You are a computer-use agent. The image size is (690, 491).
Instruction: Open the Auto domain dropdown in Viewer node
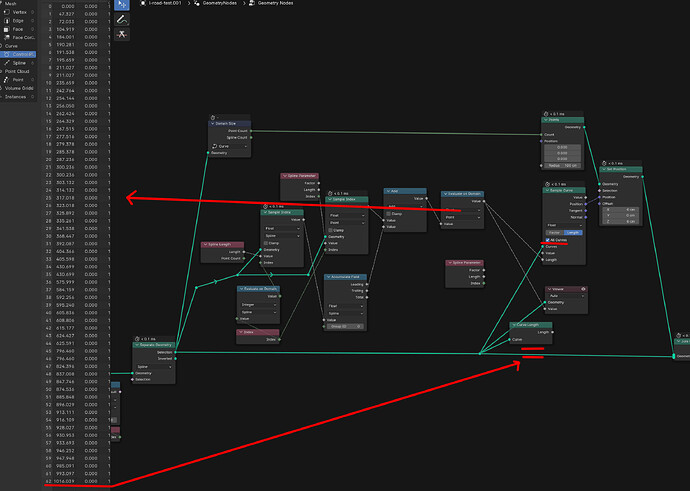(x=567, y=296)
